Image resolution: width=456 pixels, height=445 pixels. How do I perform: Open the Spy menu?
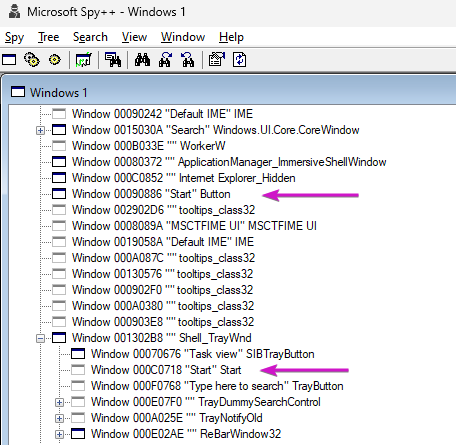pyautogui.click(x=14, y=37)
